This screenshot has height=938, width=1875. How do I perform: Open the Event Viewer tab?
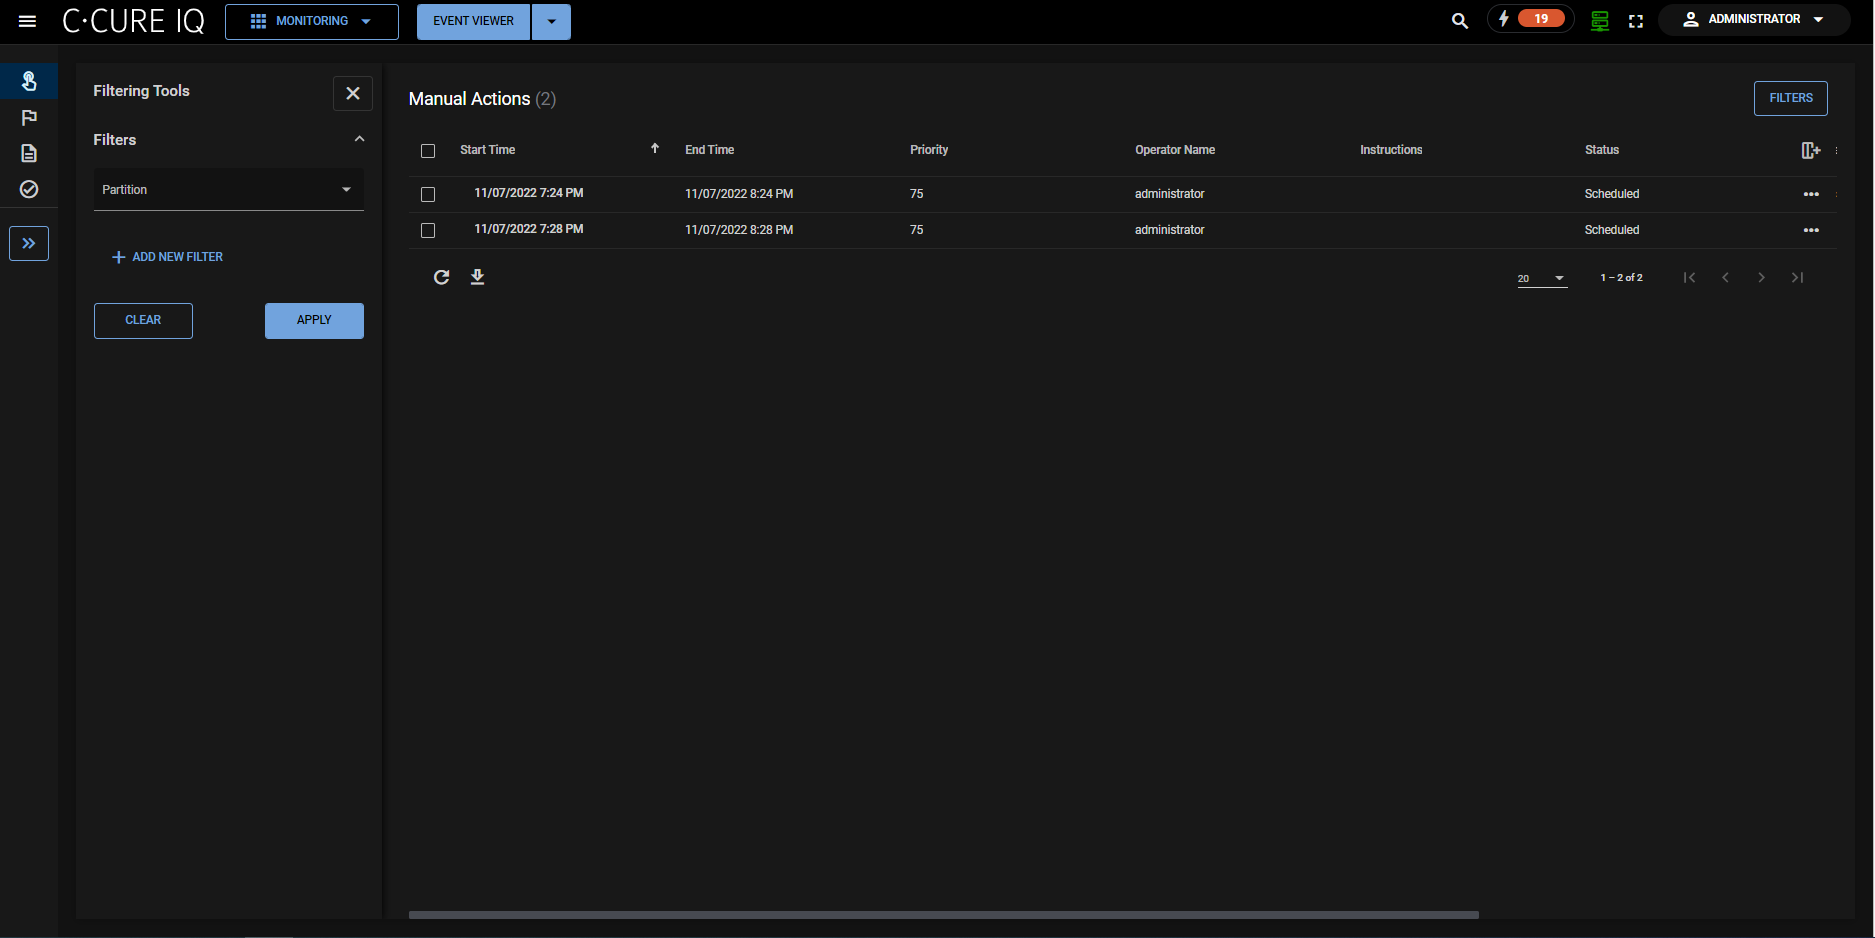point(473,21)
